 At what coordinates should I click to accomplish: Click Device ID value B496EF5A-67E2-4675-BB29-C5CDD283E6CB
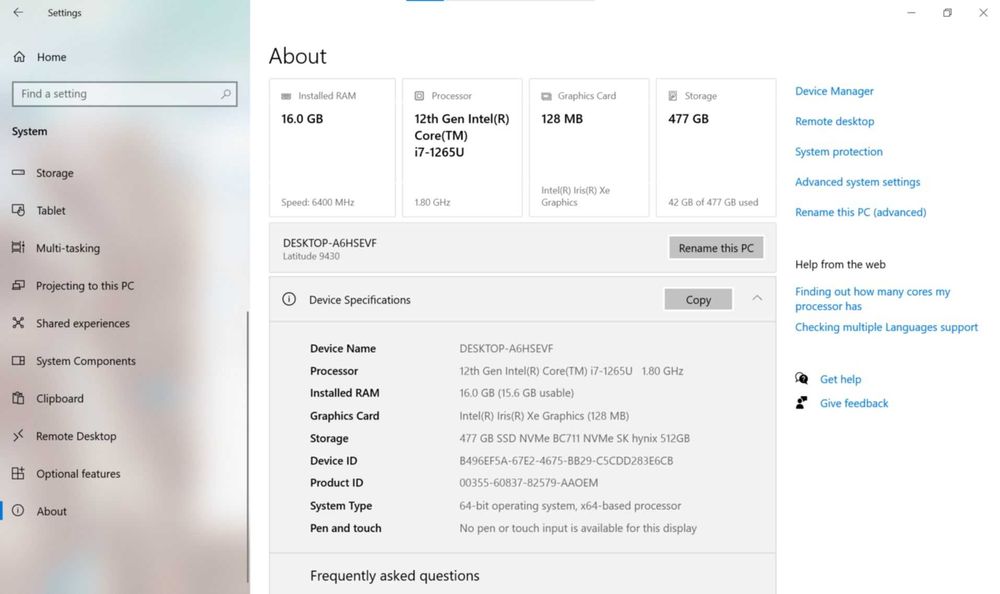coord(566,461)
